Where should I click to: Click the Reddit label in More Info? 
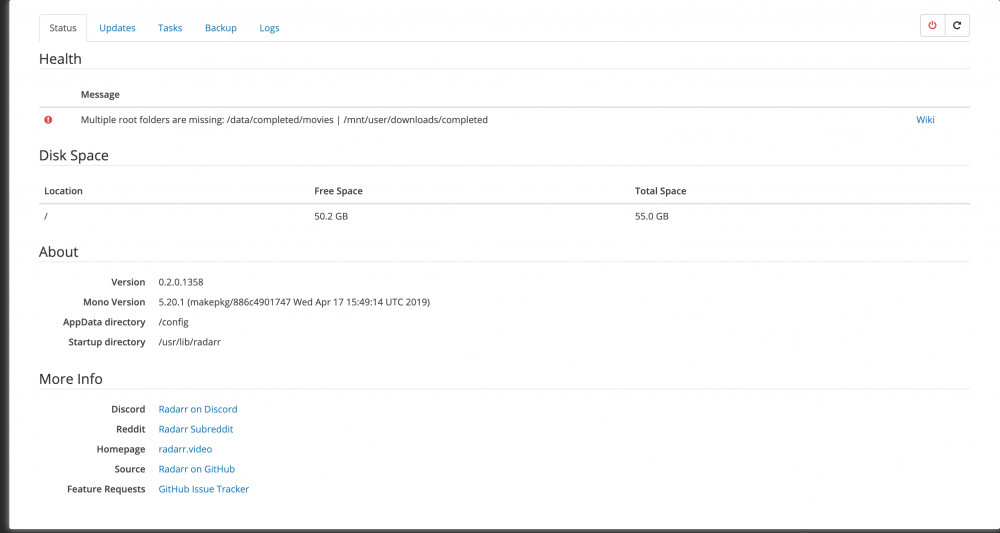pyautogui.click(x=131, y=429)
